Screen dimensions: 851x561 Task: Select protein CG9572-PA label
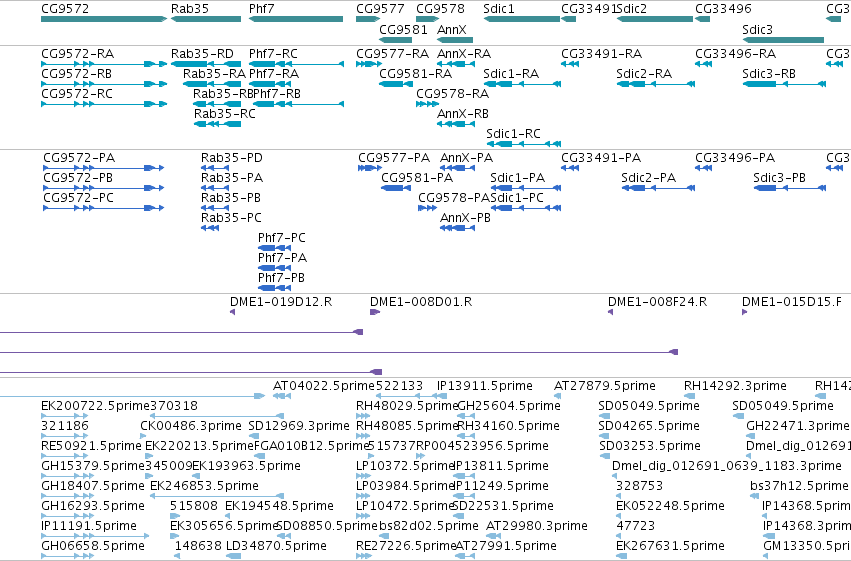[x=79, y=158]
